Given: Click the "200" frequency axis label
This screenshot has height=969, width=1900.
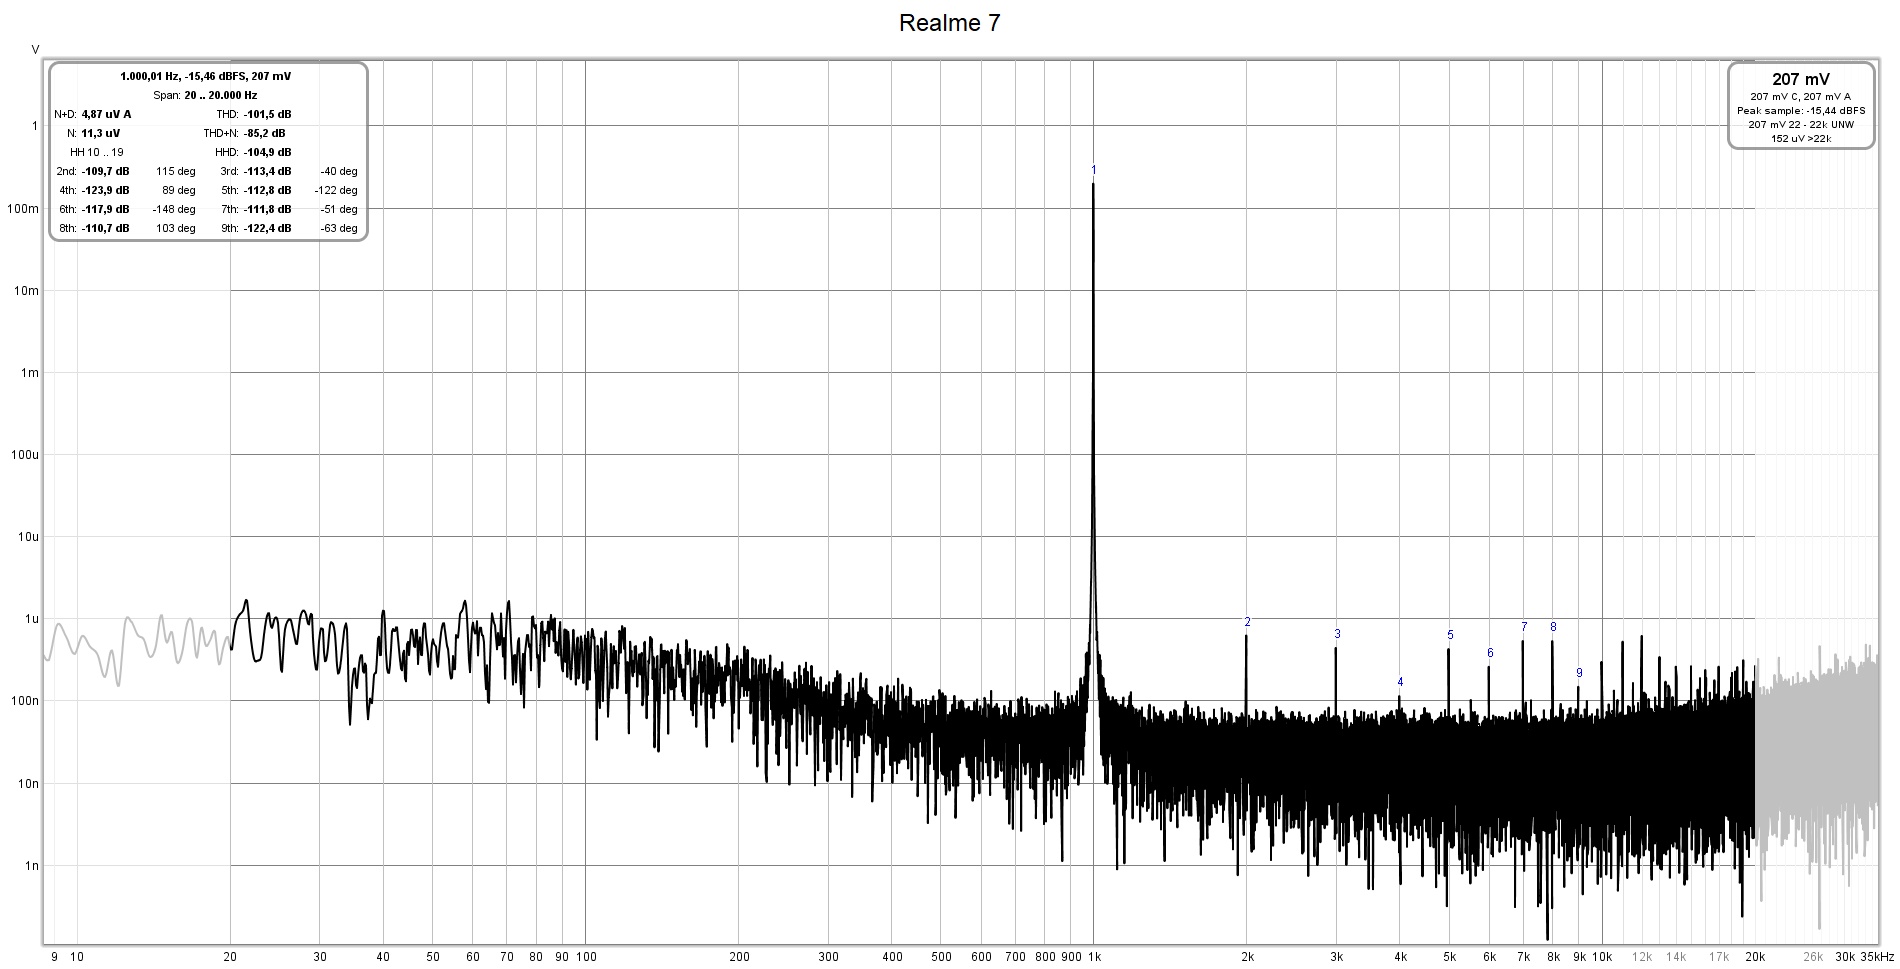Looking at the screenshot, I should (740, 957).
